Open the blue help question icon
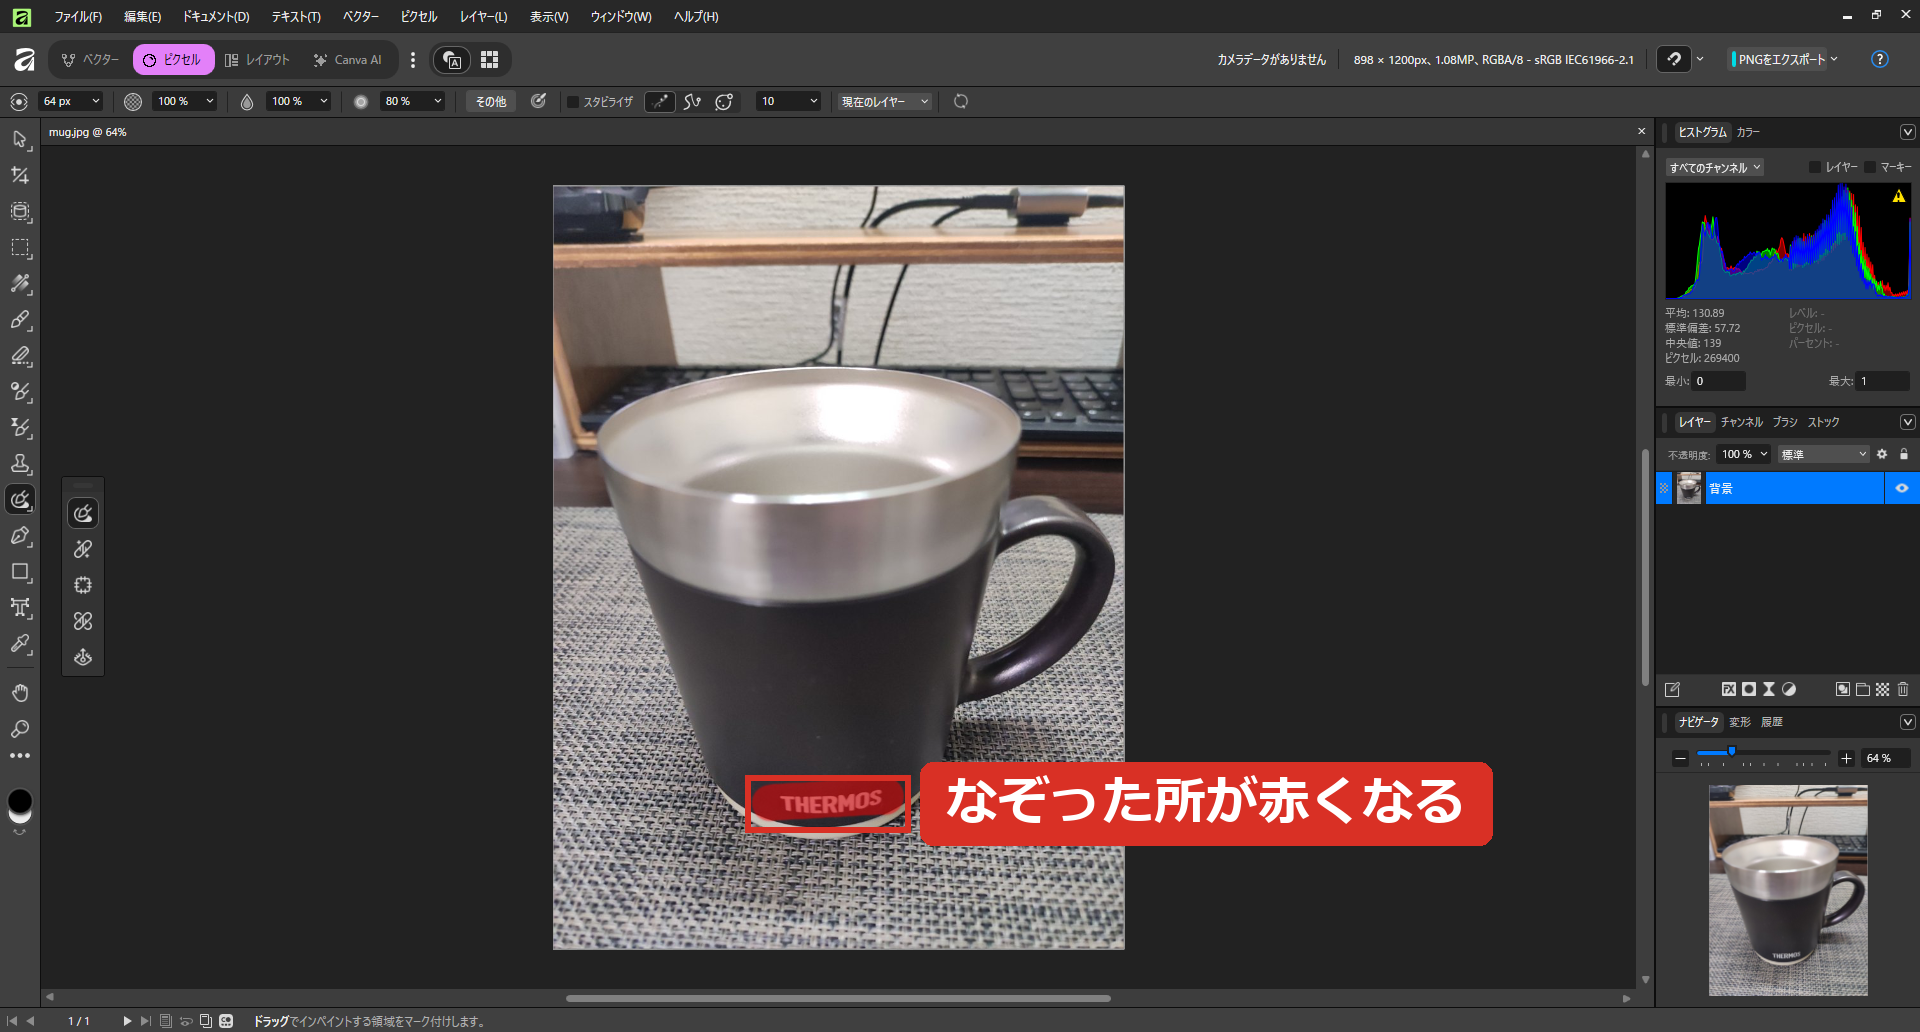The height and width of the screenshot is (1032, 1920). click(x=1880, y=59)
